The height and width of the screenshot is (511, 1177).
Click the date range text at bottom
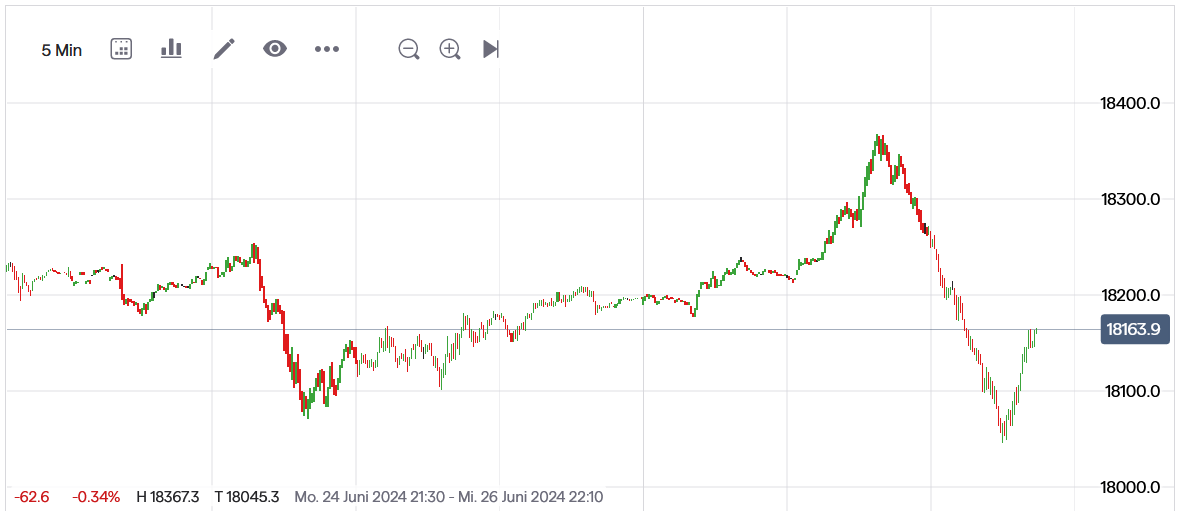tap(448, 496)
